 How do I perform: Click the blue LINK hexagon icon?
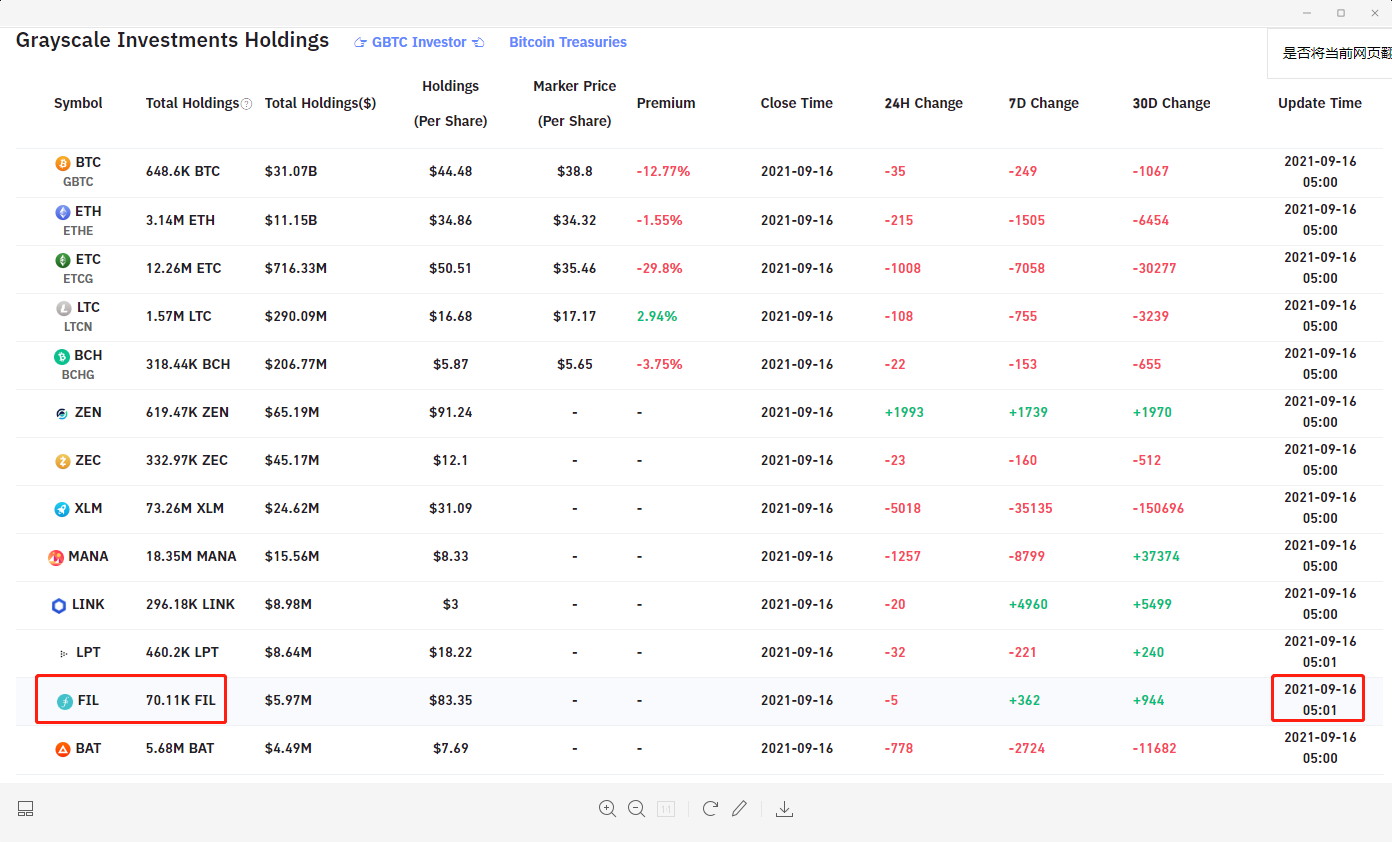click(59, 605)
